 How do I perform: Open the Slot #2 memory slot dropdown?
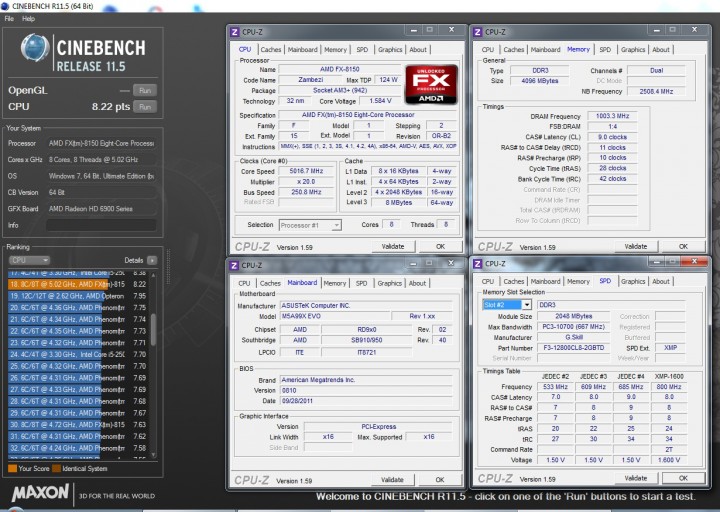tap(507, 305)
